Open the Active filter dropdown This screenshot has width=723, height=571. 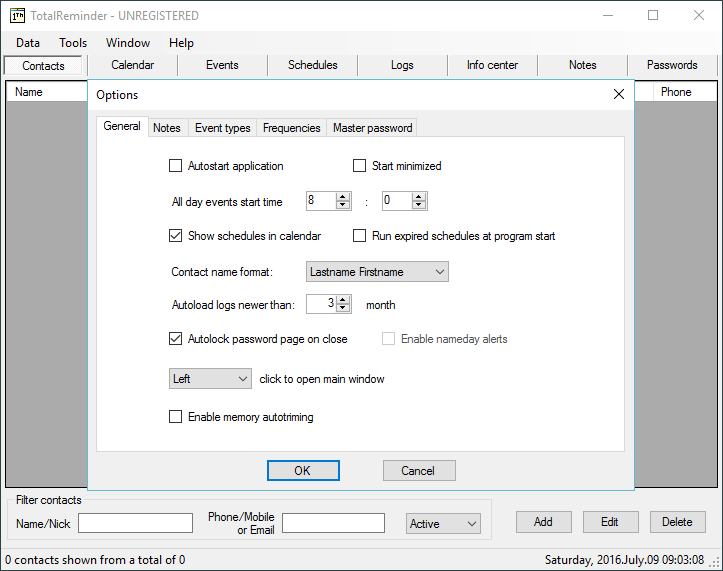pos(443,524)
